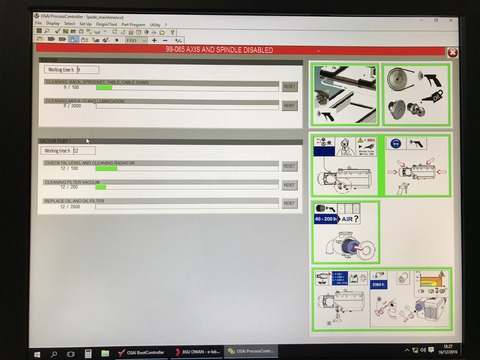The width and height of the screenshot is (480, 360).
Task: Click the '12 / 2000' counter text
Action: [x=70, y=207]
